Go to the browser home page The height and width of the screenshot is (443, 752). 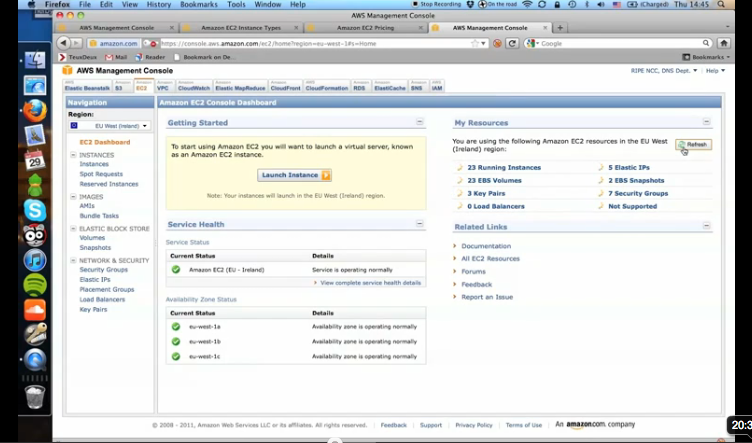724,43
